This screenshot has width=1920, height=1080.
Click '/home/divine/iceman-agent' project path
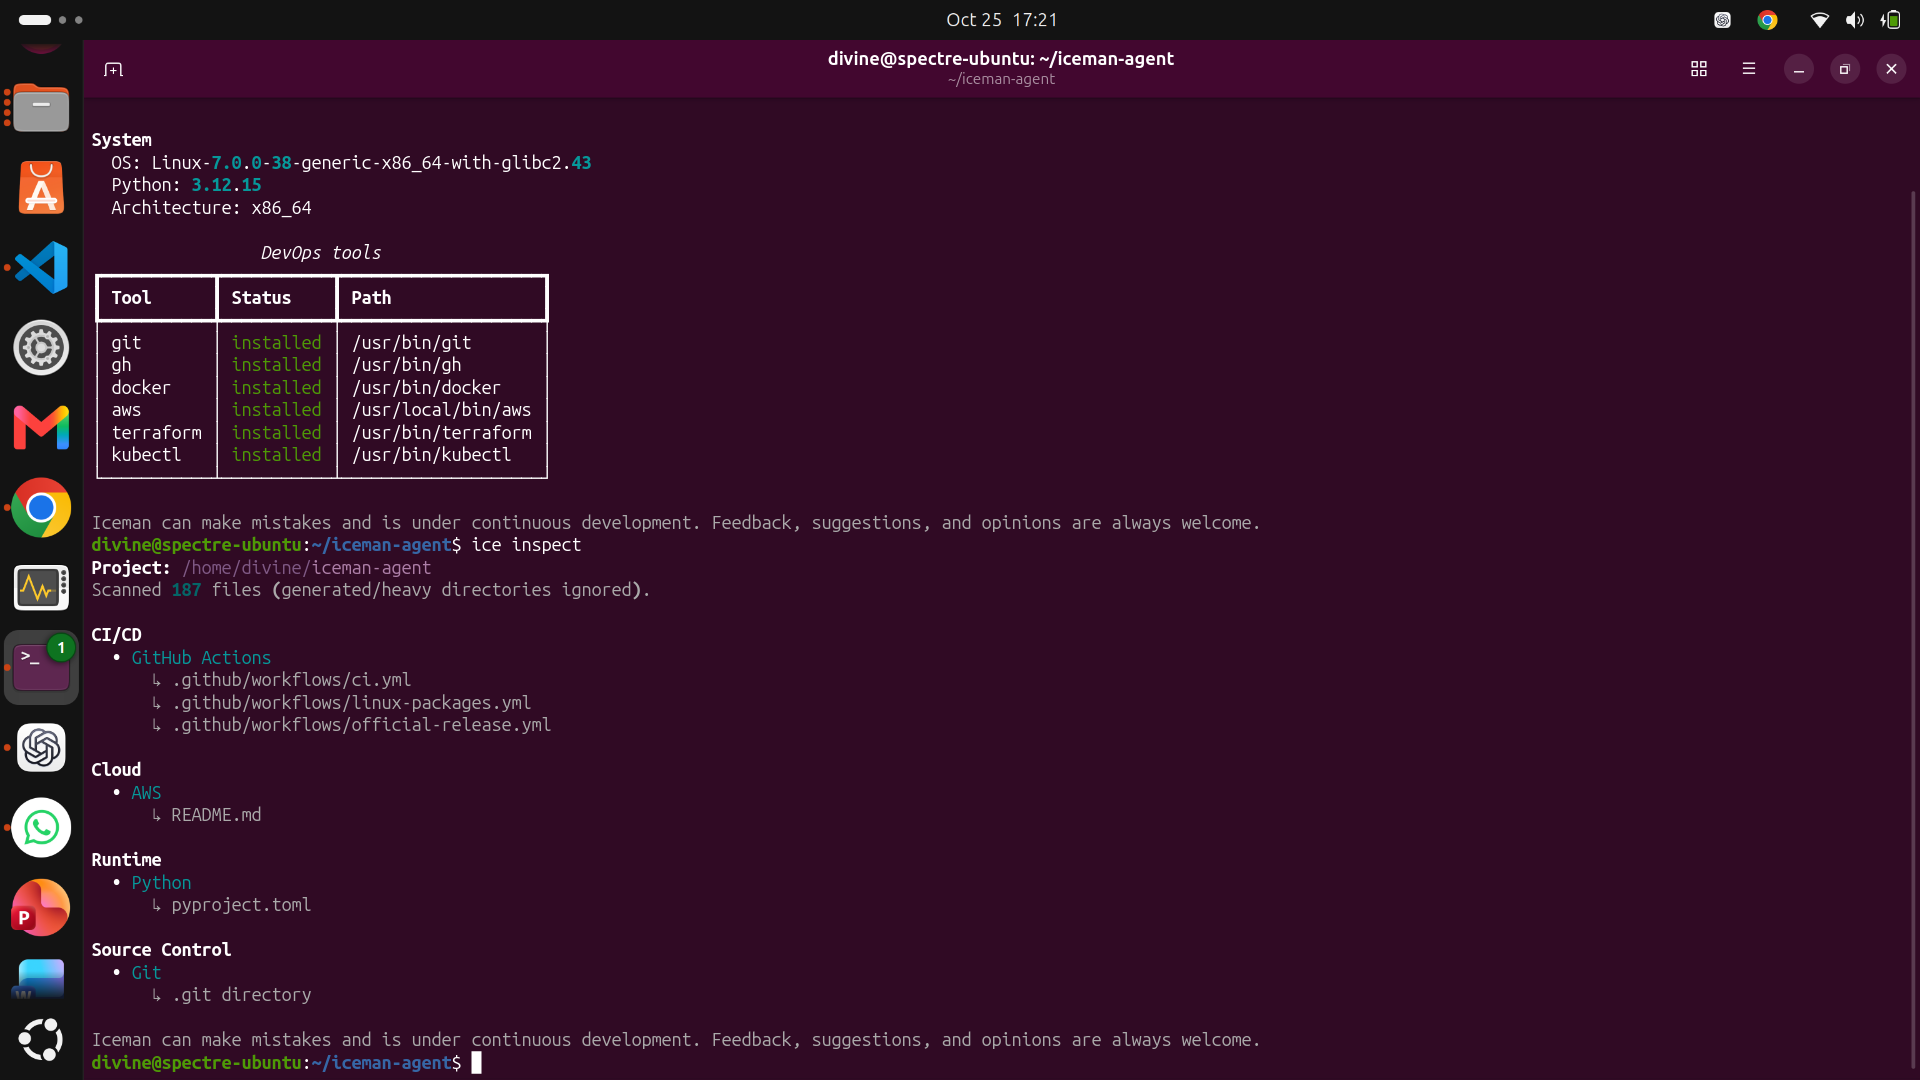coord(306,568)
